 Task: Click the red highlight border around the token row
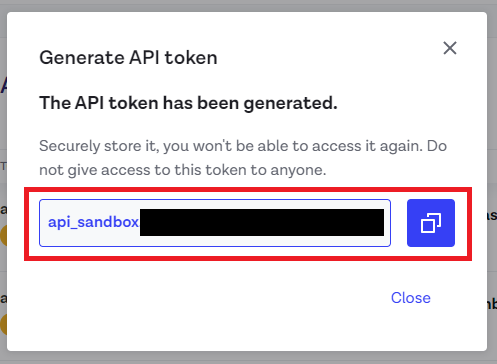click(248, 189)
